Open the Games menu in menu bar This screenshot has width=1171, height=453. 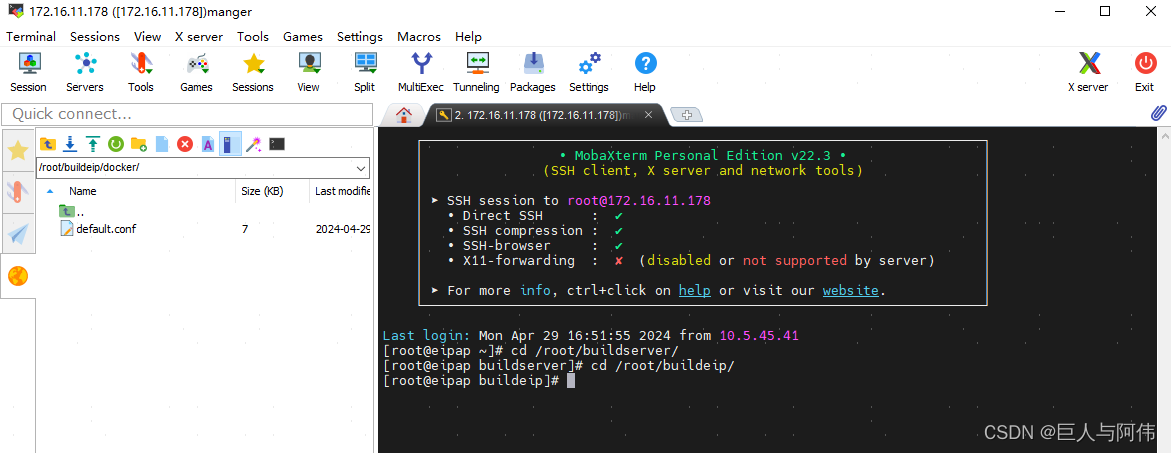[x=302, y=37]
